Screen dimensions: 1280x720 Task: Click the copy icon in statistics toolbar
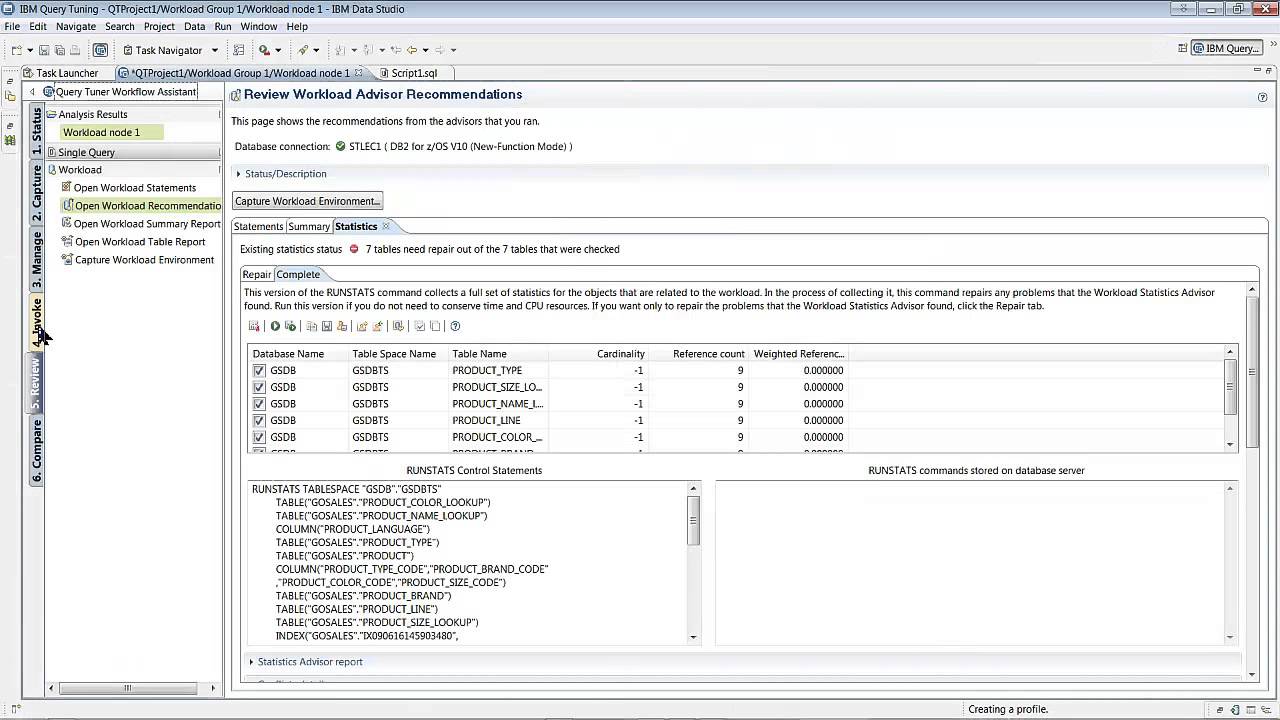(x=312, y=326)
